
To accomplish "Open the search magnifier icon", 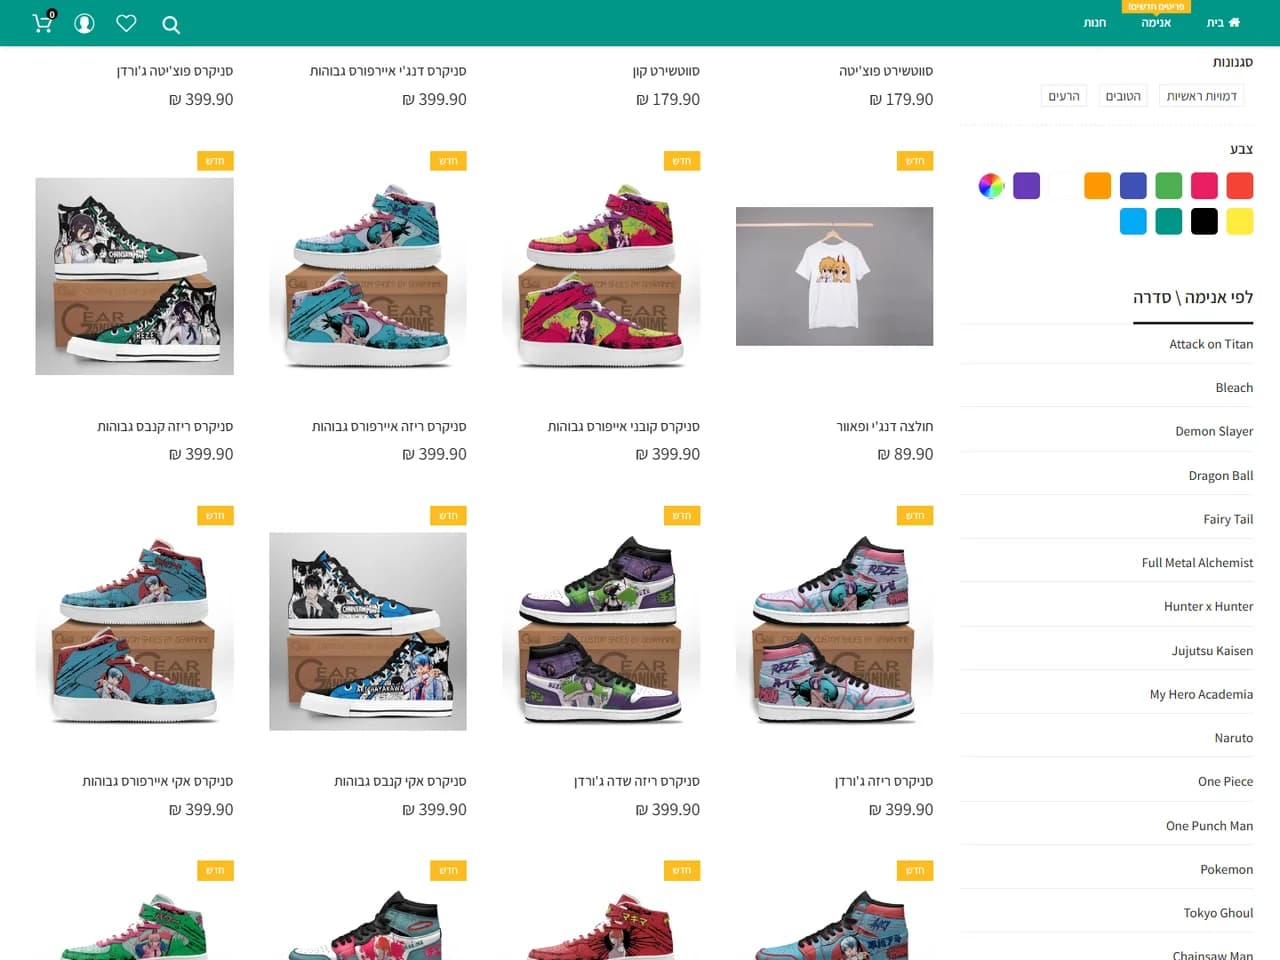I will pos(171,25).
